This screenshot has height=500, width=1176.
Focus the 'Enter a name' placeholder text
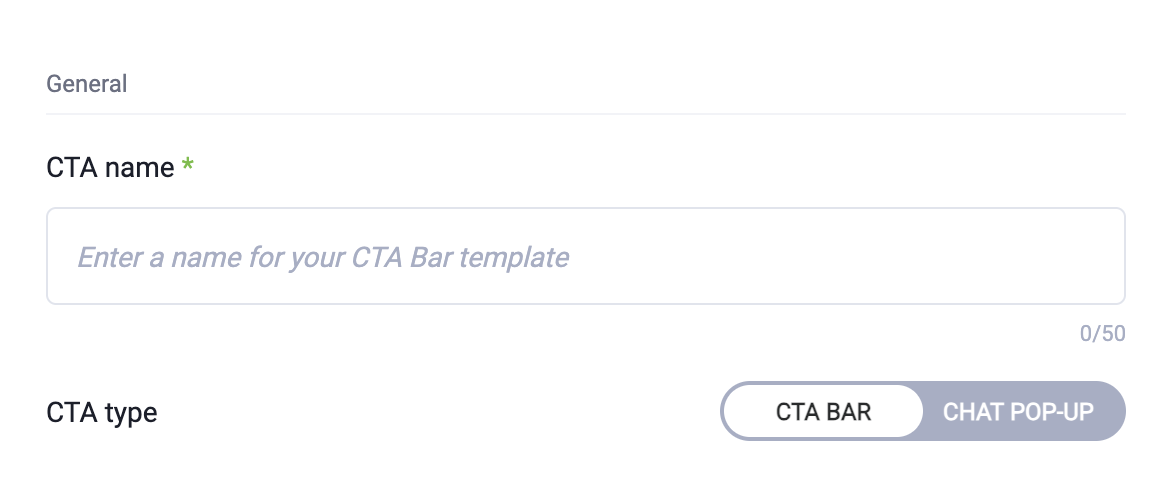322,257
